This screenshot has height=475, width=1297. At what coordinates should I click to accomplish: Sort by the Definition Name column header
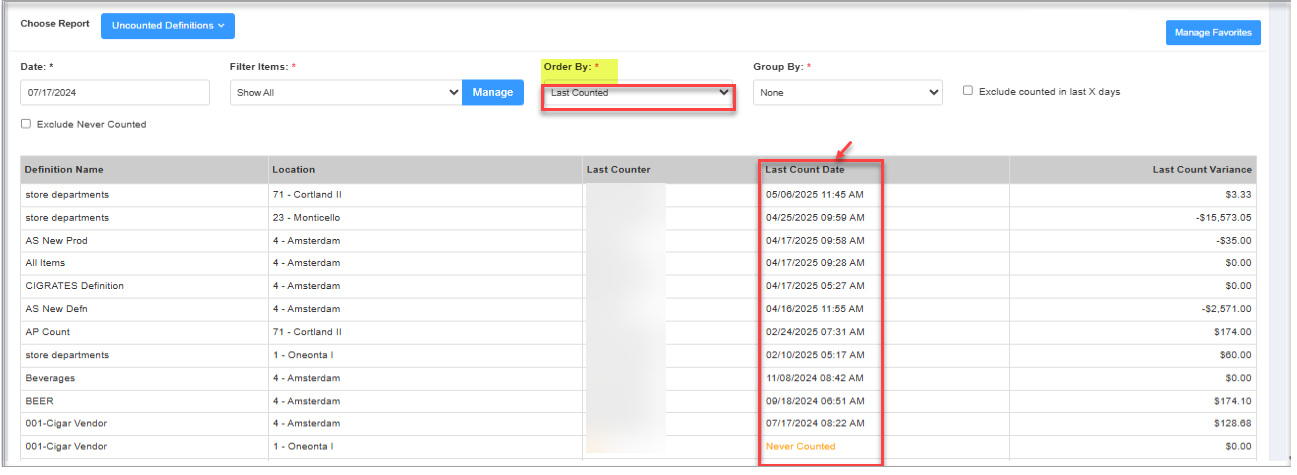pyautogui.click(x=64, y=170)
